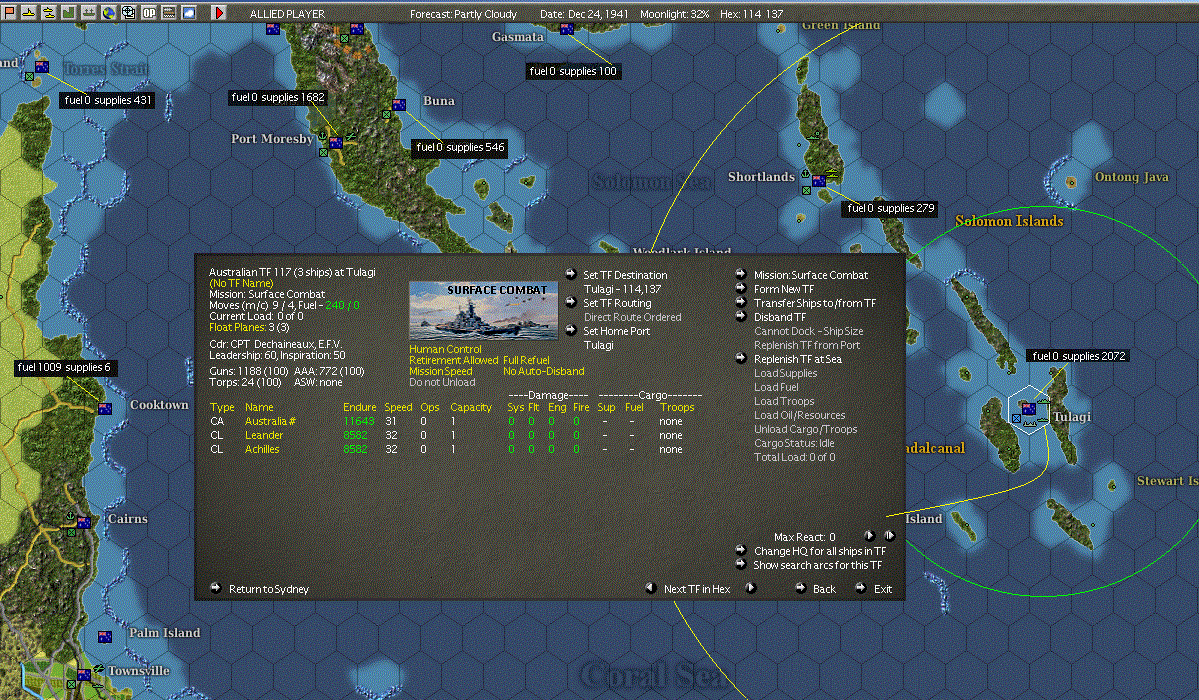Toggle Mission Speed setting
The height and width of the screenshot is (700, 1199).
coord(440,371)
